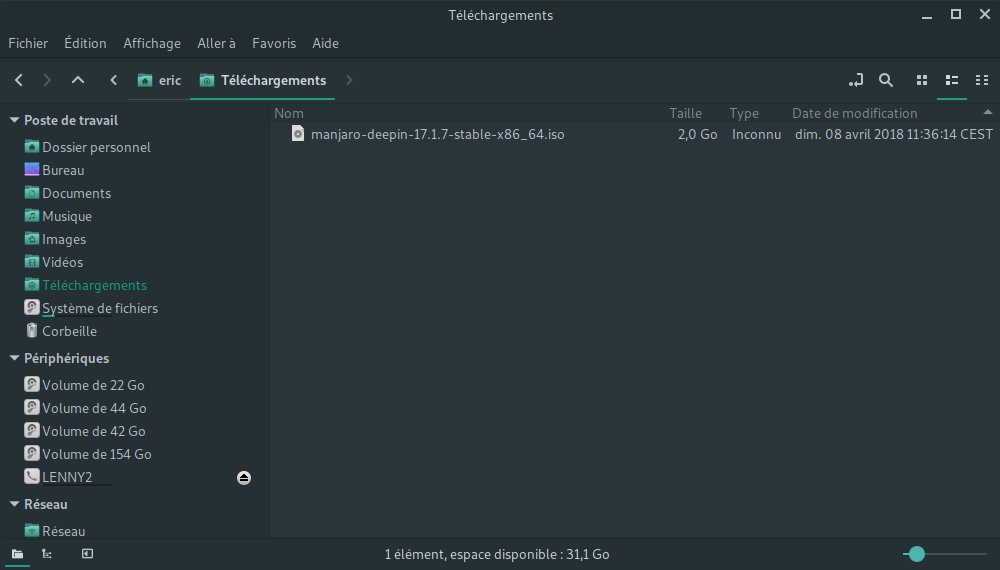Click the ISO file icon
This screenshot has width=1000, height=570.
pyautogui.click(x=298, y=133)
